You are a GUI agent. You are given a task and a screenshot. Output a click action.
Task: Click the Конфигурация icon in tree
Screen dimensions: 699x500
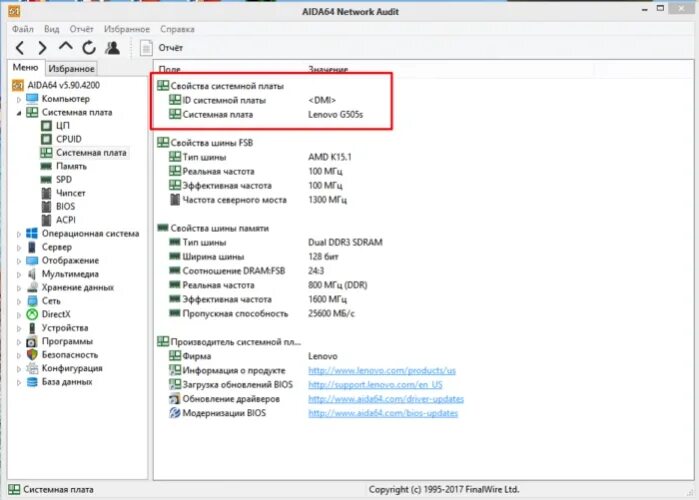[32, 368]
